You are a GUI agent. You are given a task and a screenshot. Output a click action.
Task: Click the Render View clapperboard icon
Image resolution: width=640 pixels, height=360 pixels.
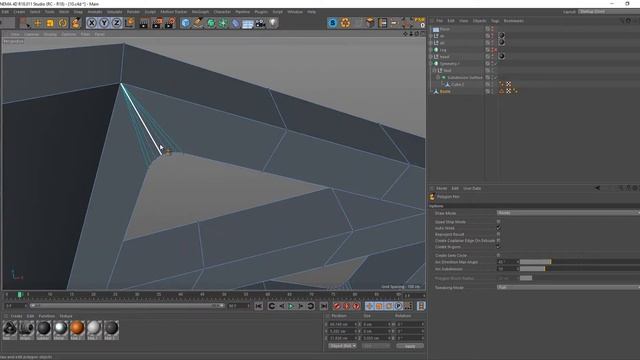click(144, 23)
